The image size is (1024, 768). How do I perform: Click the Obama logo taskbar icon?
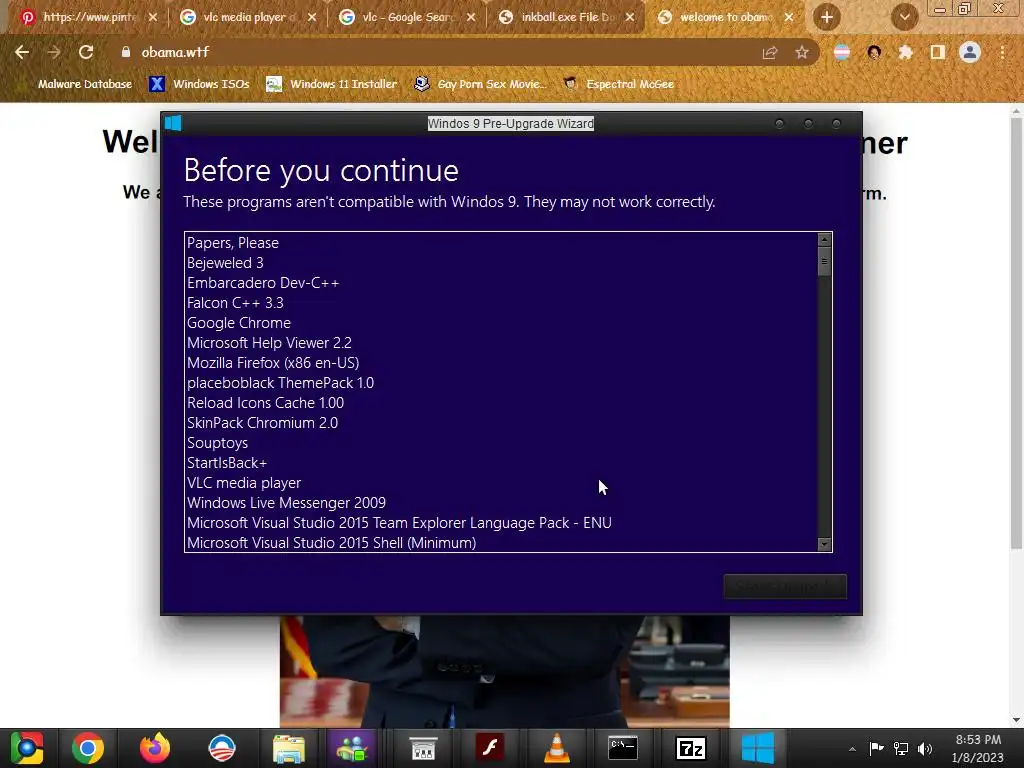pos(221,748)
